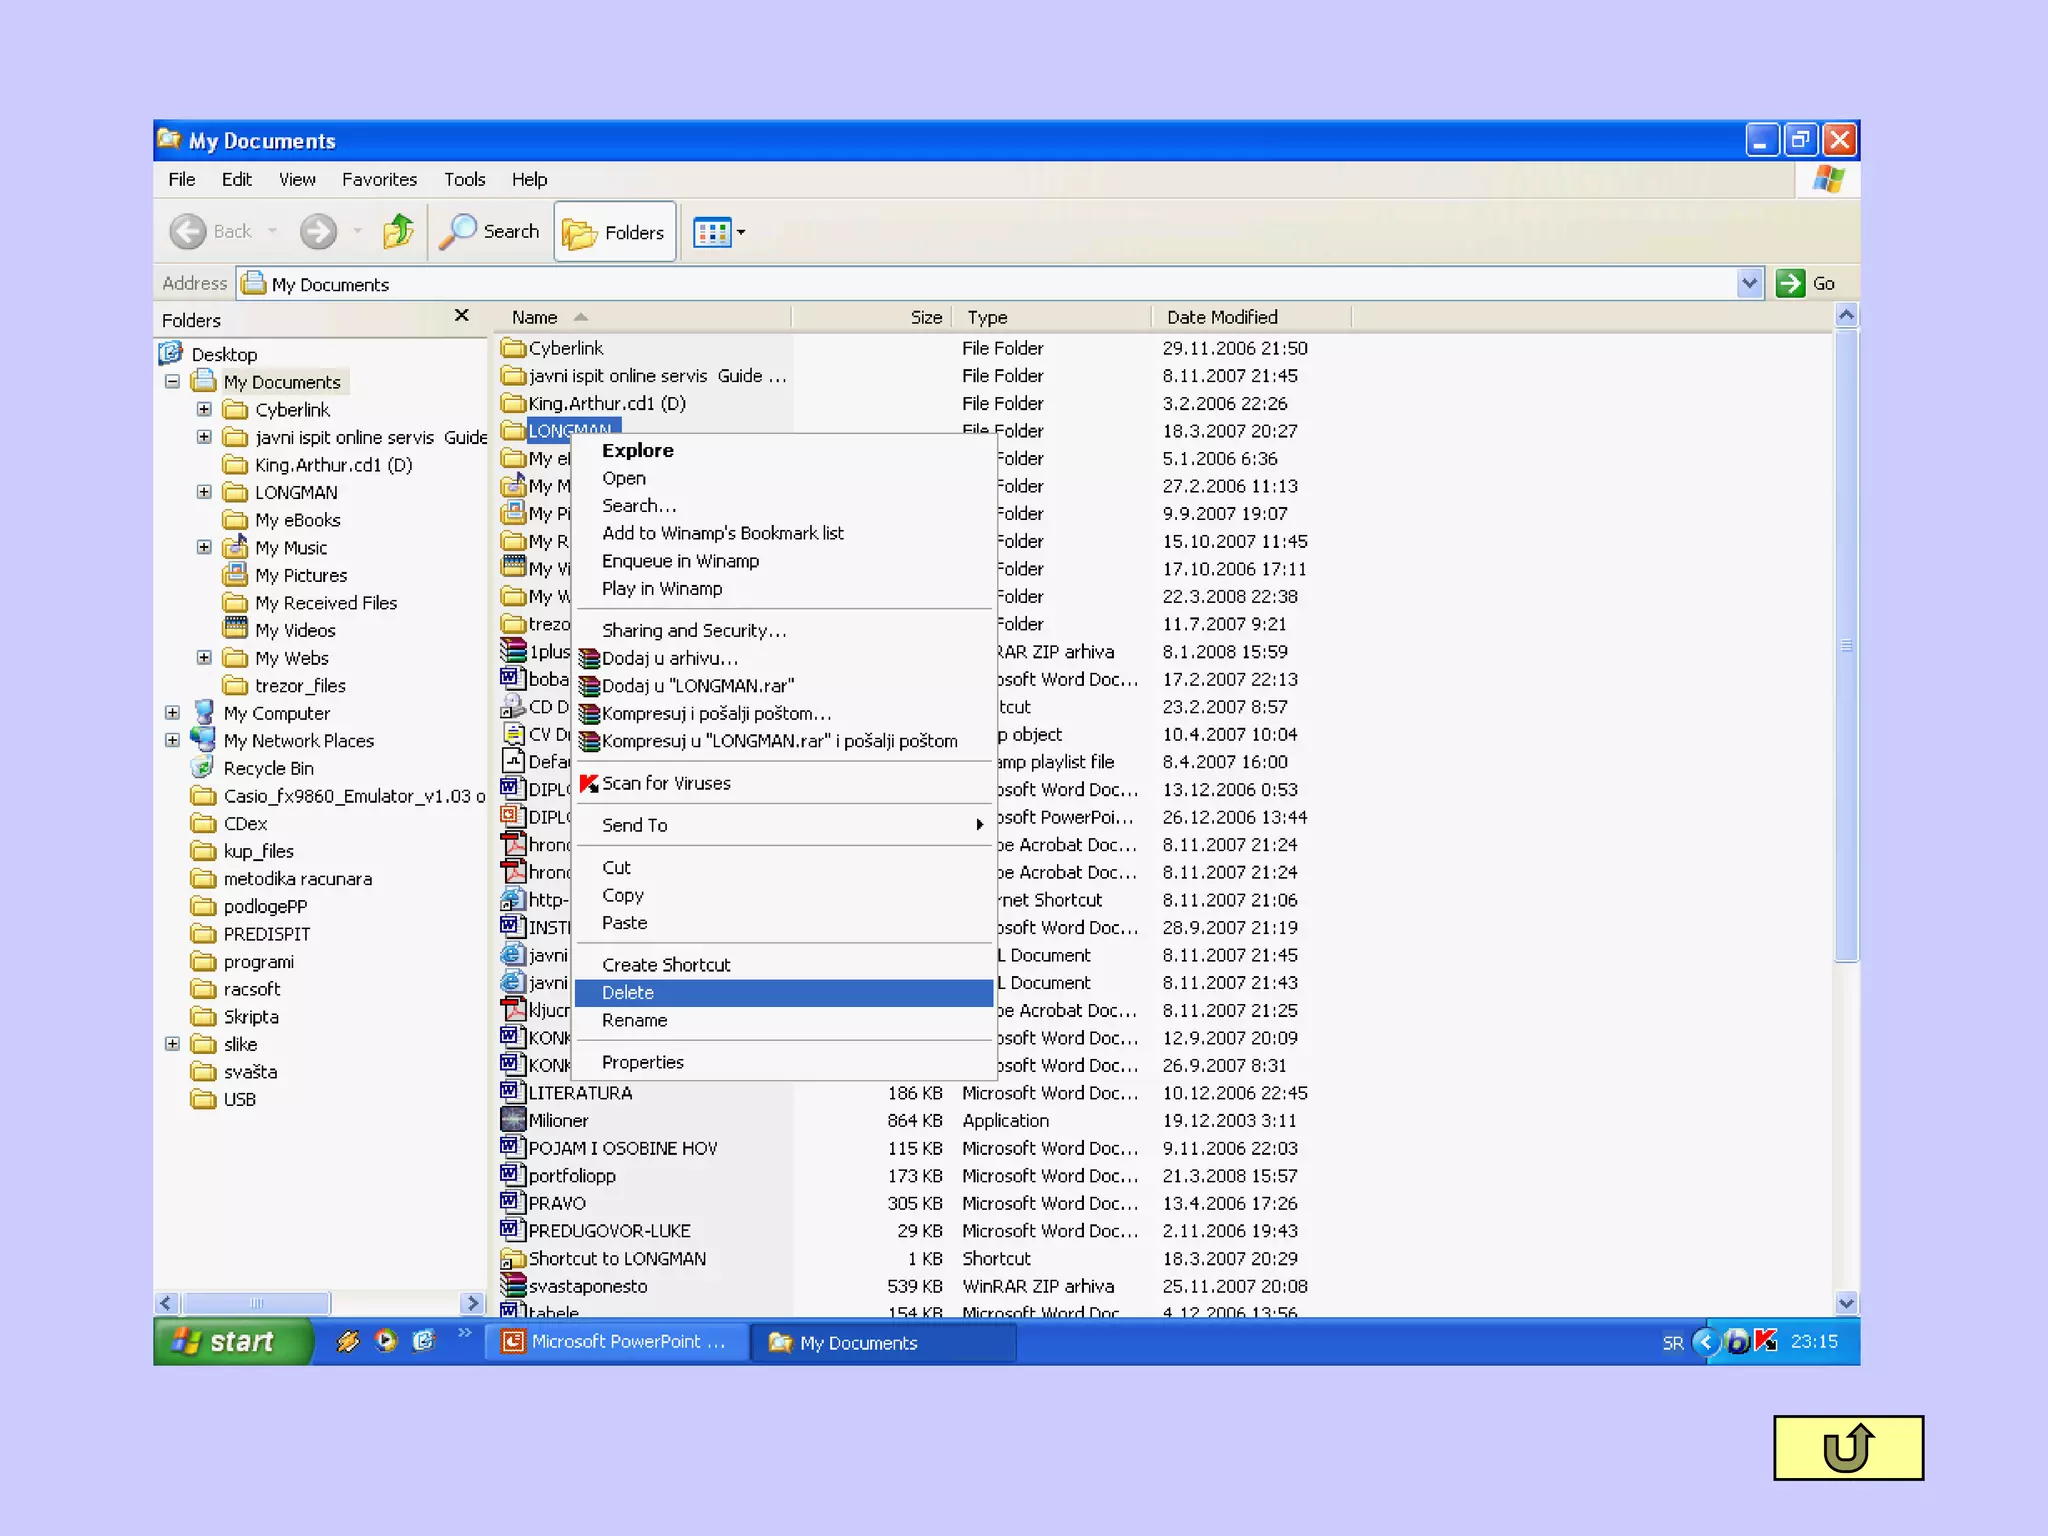This screenshot has height=1536, width=2048.
Task: Sort files by Date Modified column
Action: tap(1222, 317)
